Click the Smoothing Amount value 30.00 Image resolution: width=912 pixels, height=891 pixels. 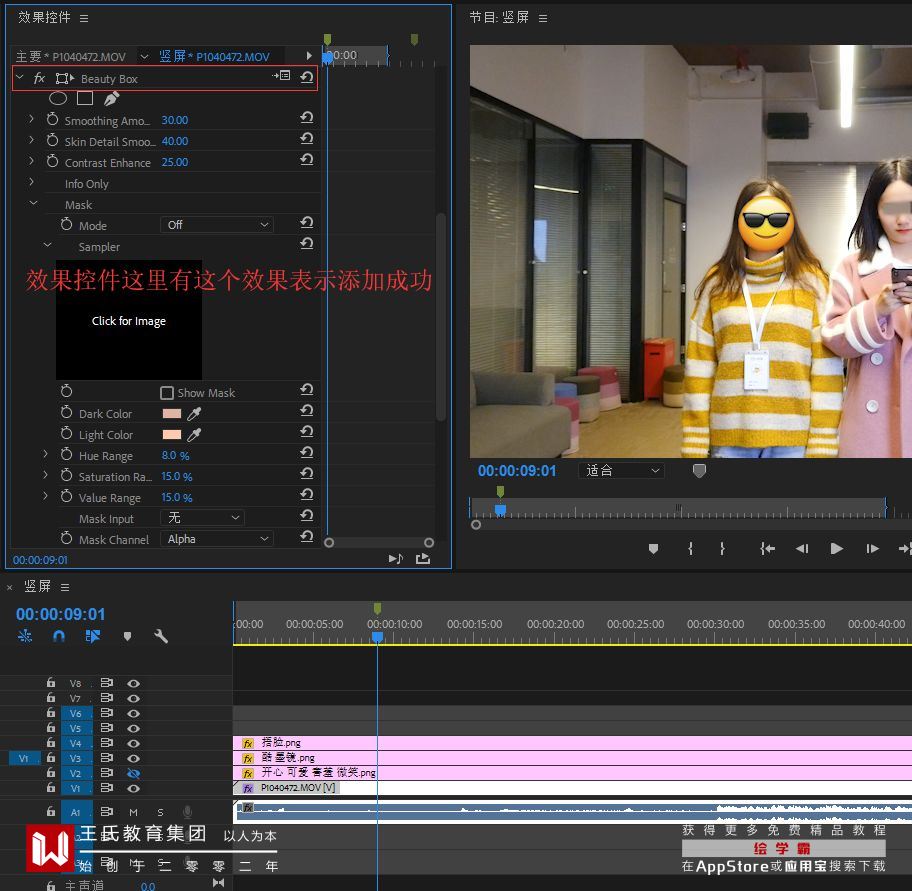point(175,120)
